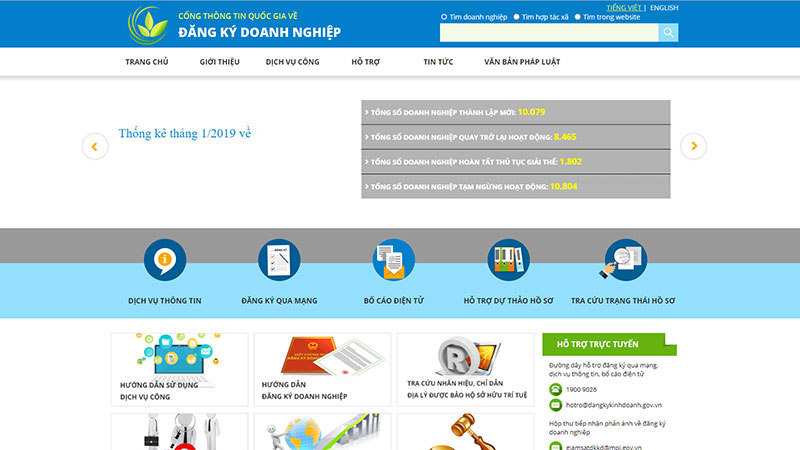Open the Văn bản pháp luật menu
Viewport: 800px width, 450px height.
pyautogui.click(x=522, y=62)
